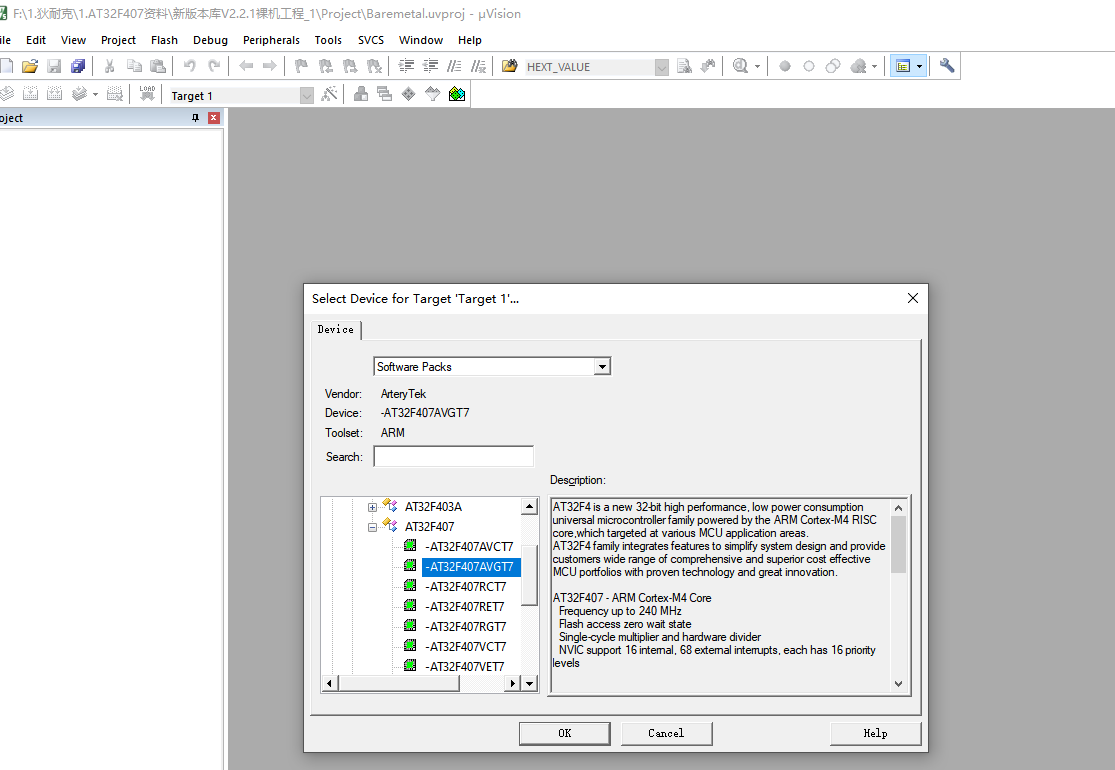Image resolution: width=1115 pixels, height=770 pixels.
Task: Click the device tree vertical scrollbar thumb
Action: [x=529, y=575]
